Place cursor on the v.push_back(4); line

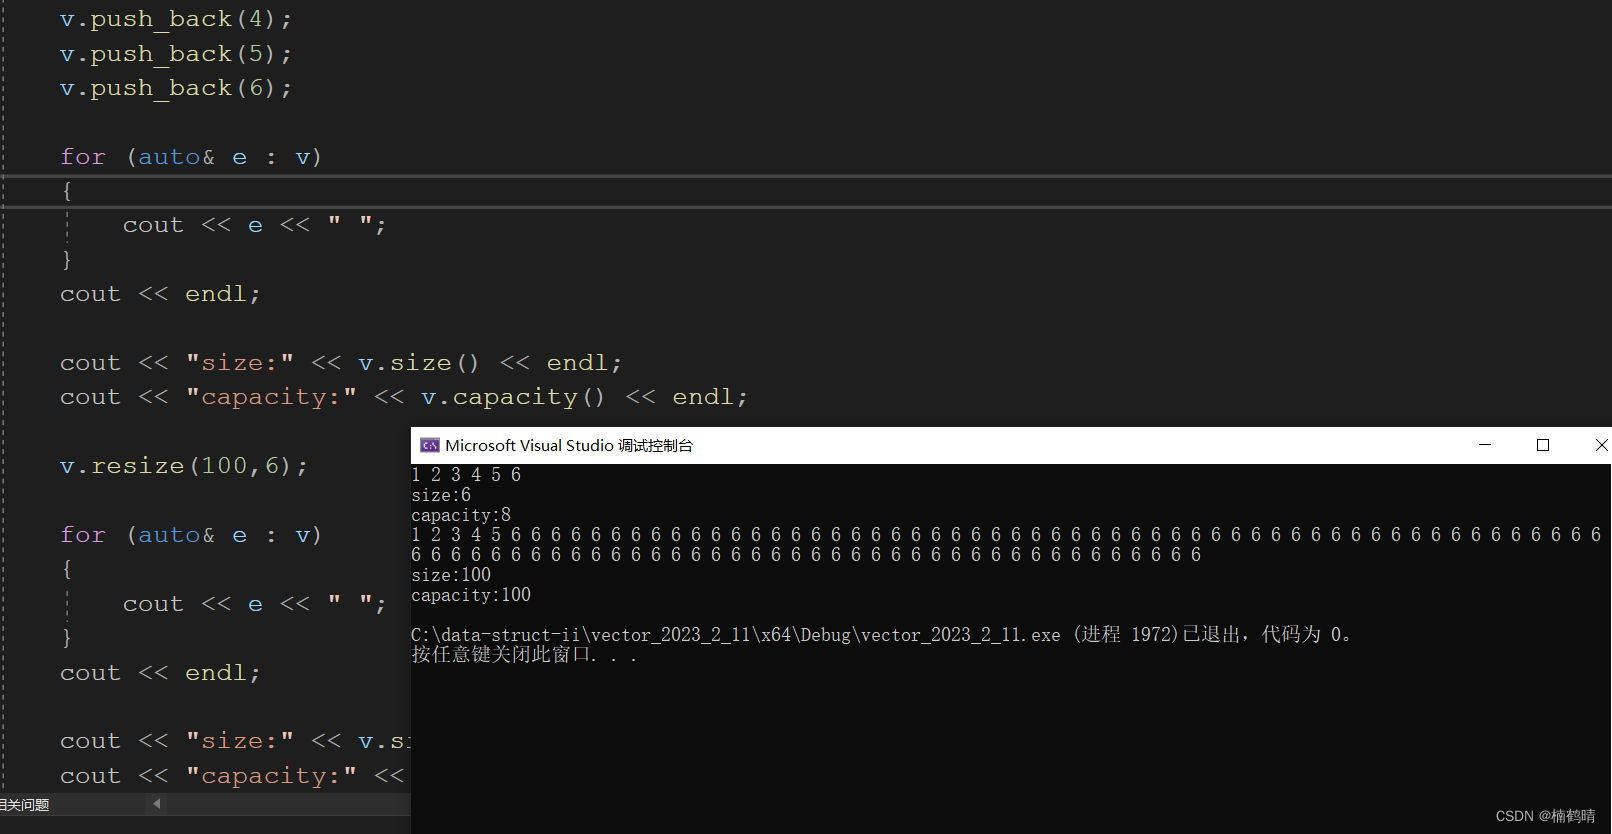point(176,19)
